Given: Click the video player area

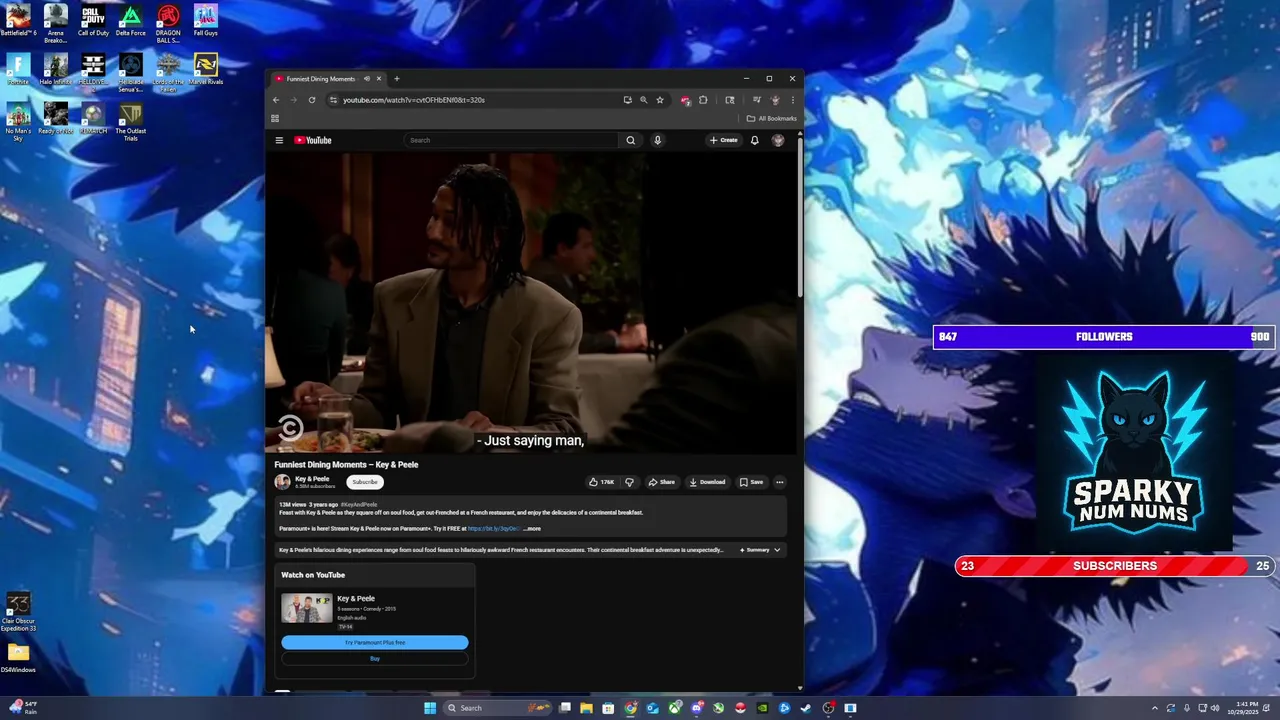Looking at the screenshot, I should pyautogui.click(x=532, y=303).
